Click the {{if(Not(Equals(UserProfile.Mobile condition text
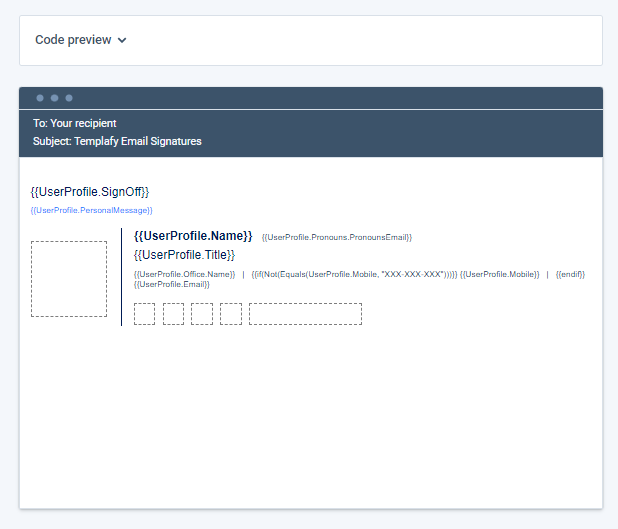 tap(354, 274)
